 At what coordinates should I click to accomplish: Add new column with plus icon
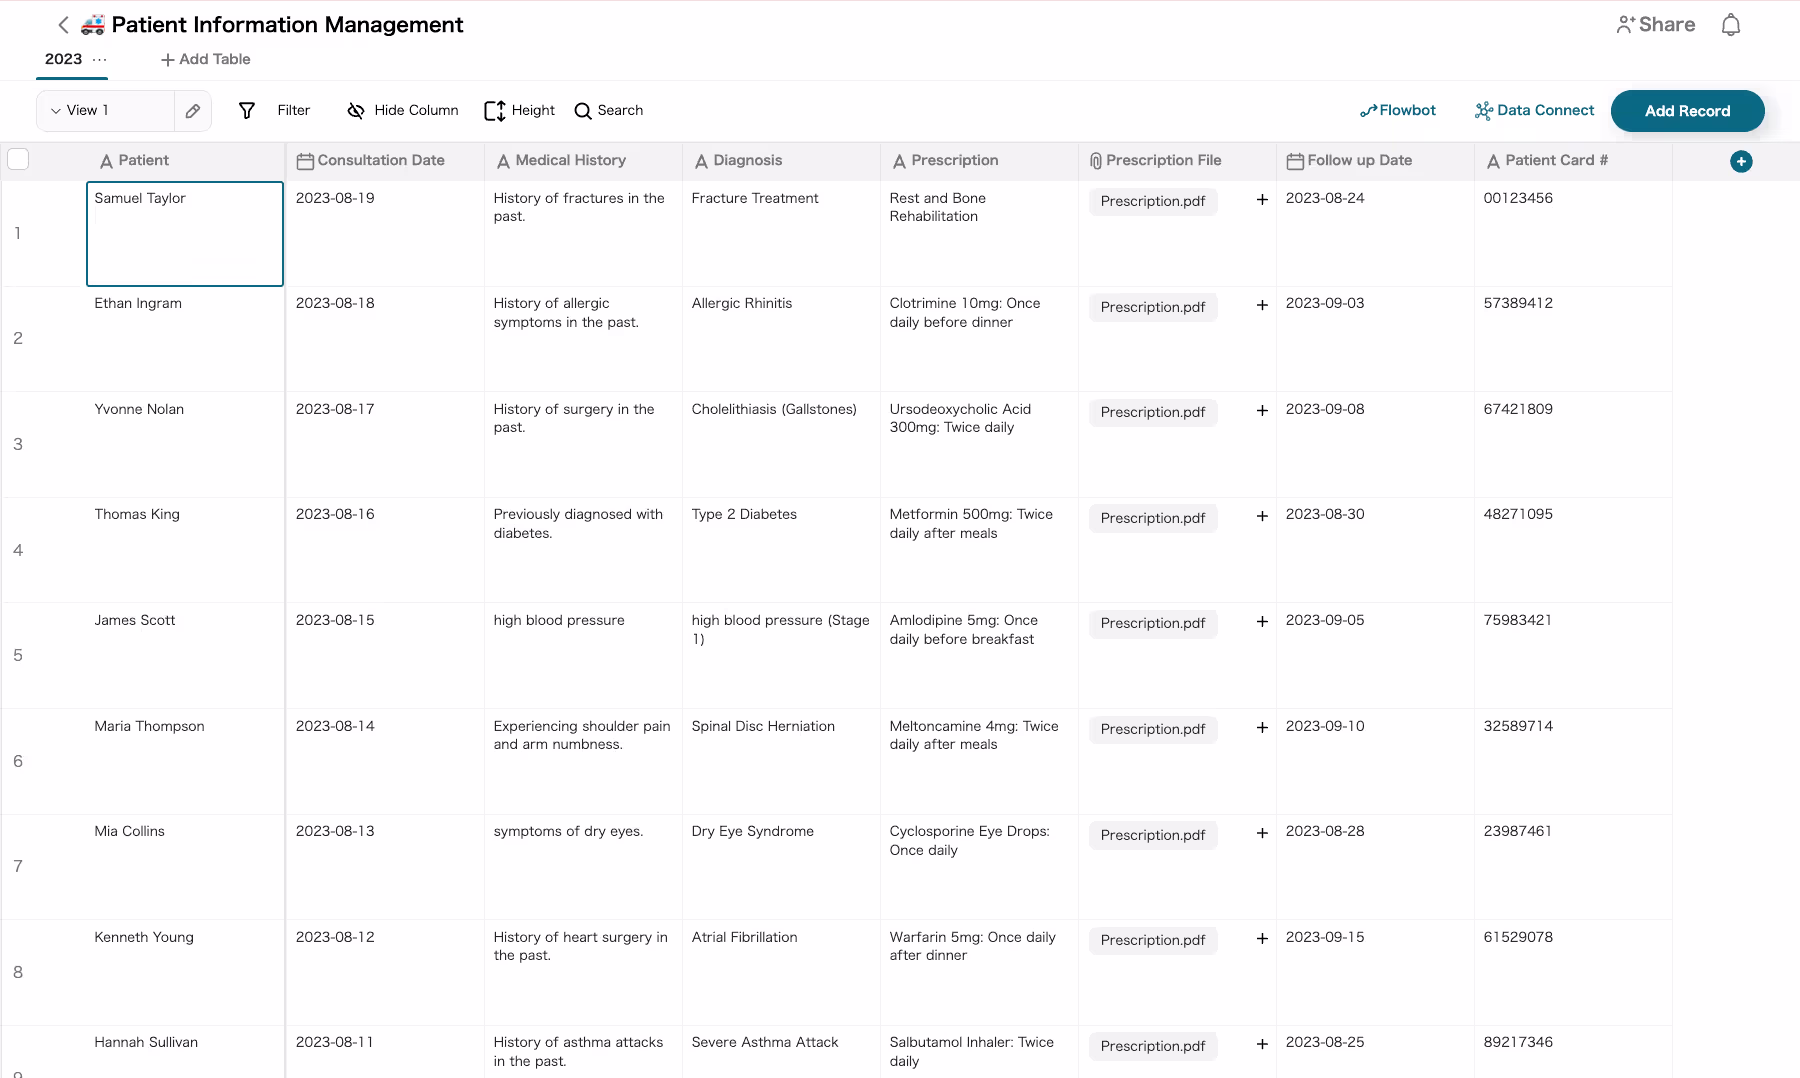pyautogui.click(x=1740, y=161)
